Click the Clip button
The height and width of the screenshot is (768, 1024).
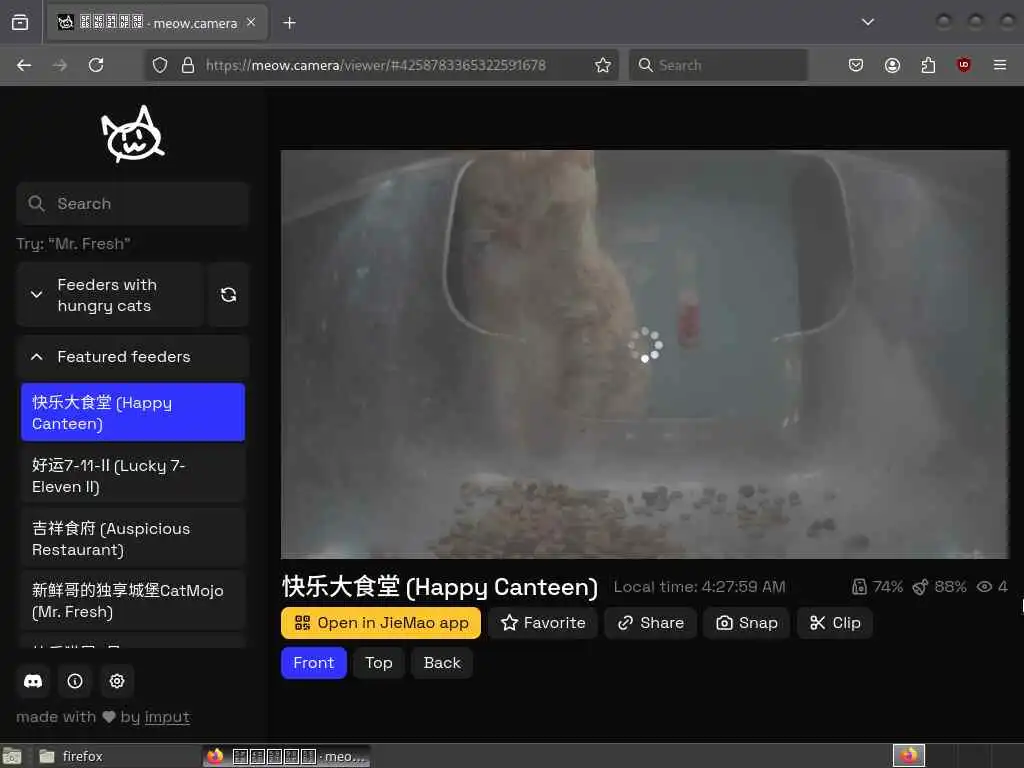pos(835,623)
